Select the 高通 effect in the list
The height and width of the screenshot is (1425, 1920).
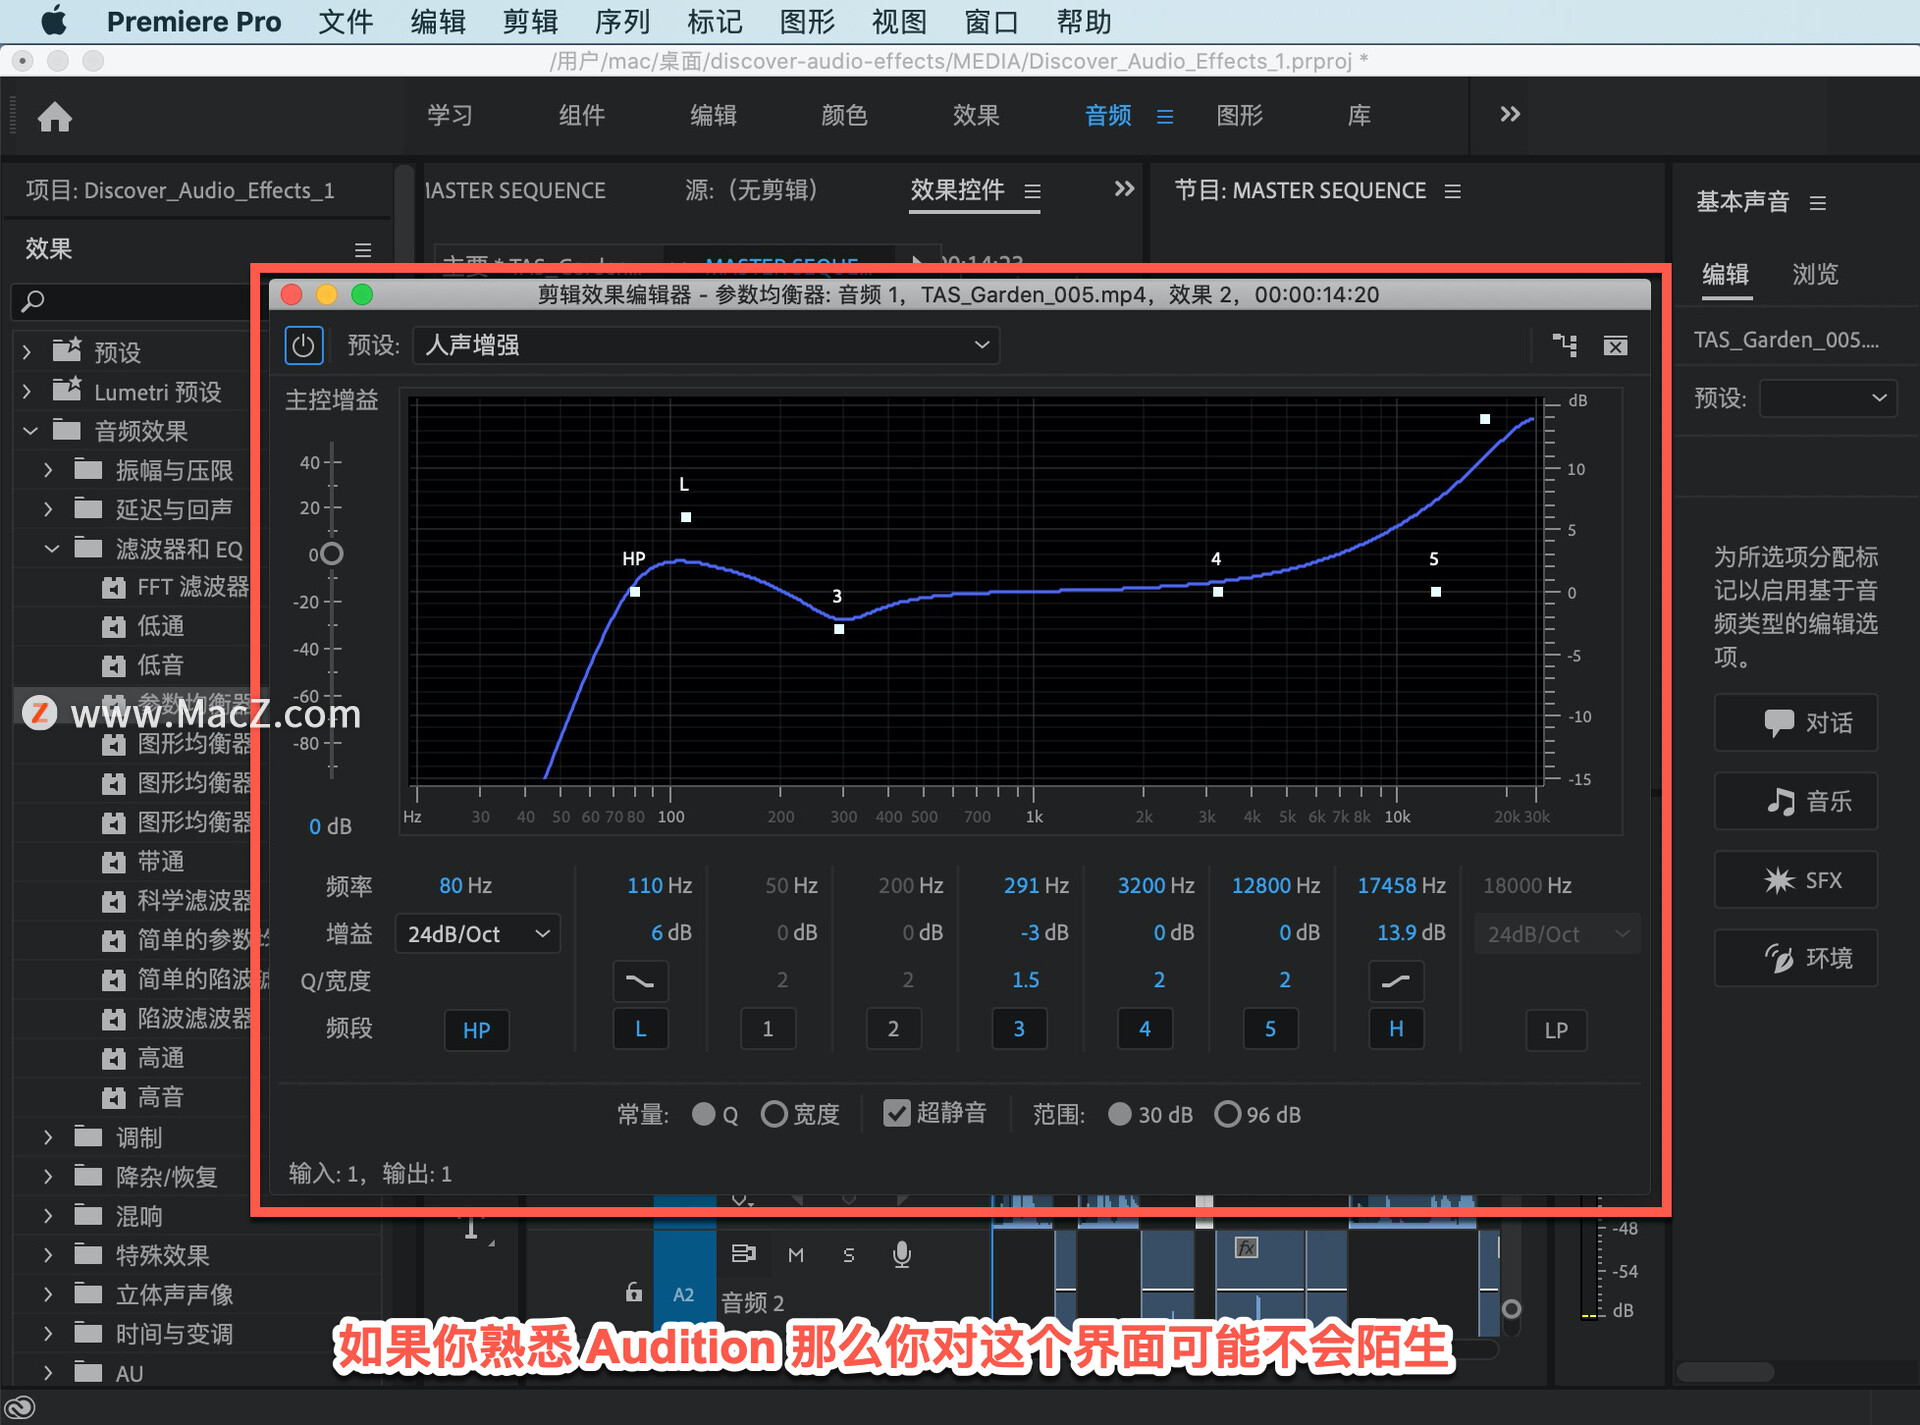tap(160, 1058)
